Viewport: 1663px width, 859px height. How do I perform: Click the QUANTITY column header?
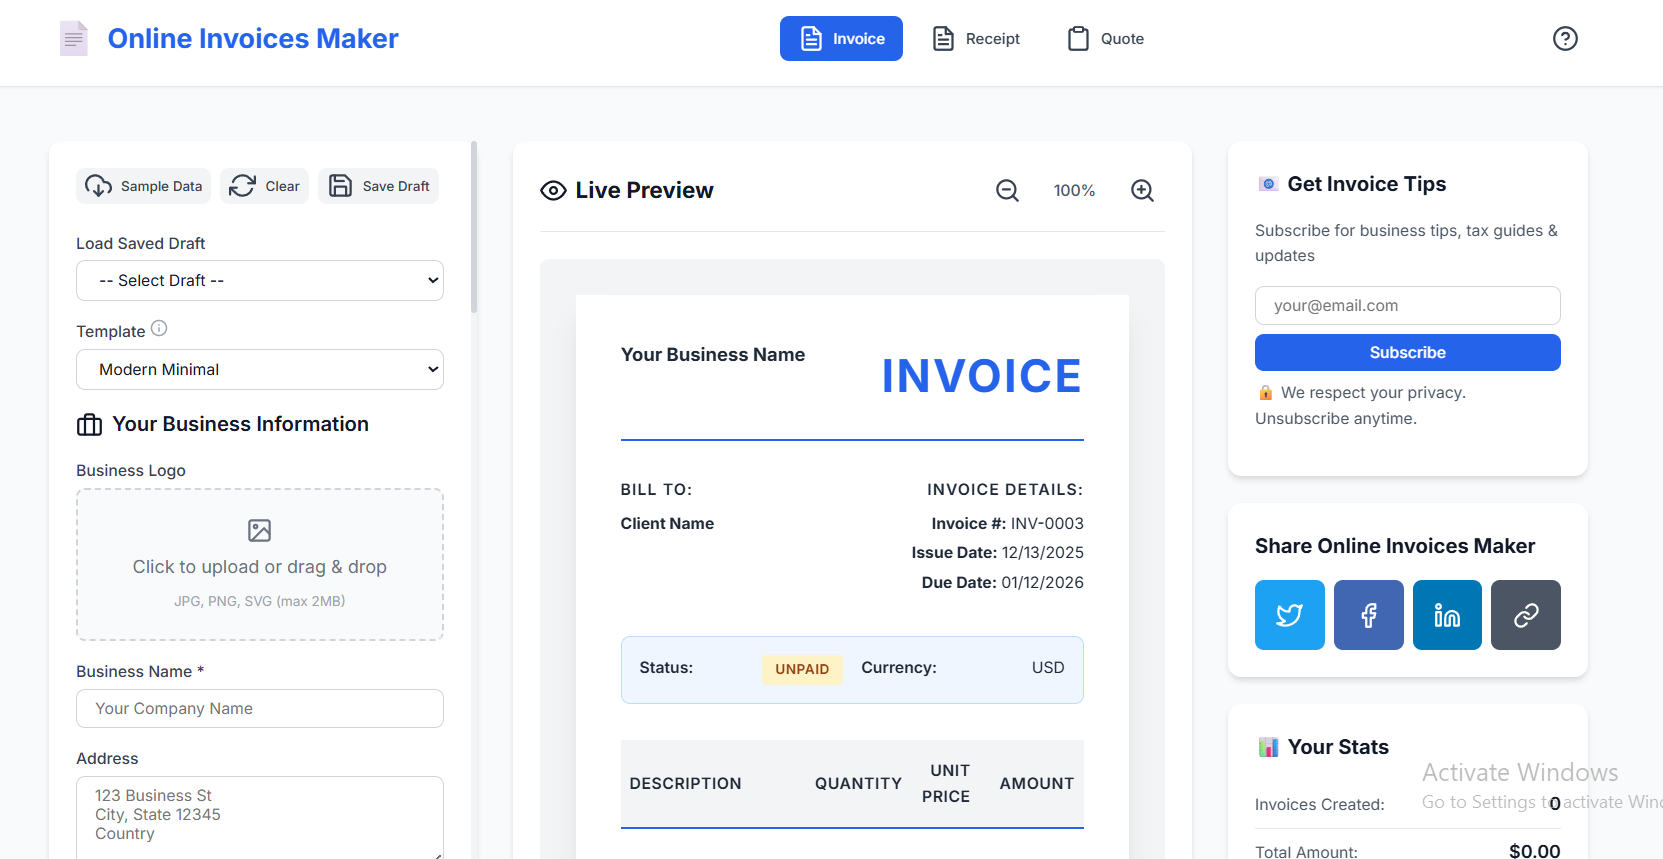pos(858,783)
